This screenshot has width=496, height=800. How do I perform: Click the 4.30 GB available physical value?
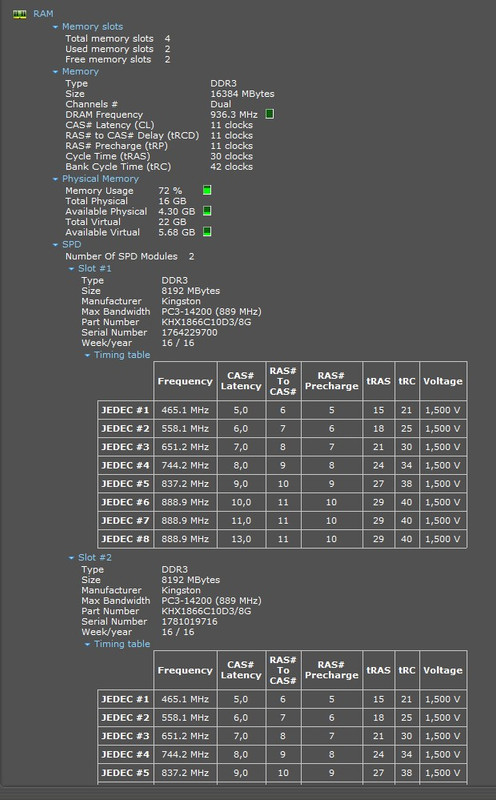pos(177,212)
